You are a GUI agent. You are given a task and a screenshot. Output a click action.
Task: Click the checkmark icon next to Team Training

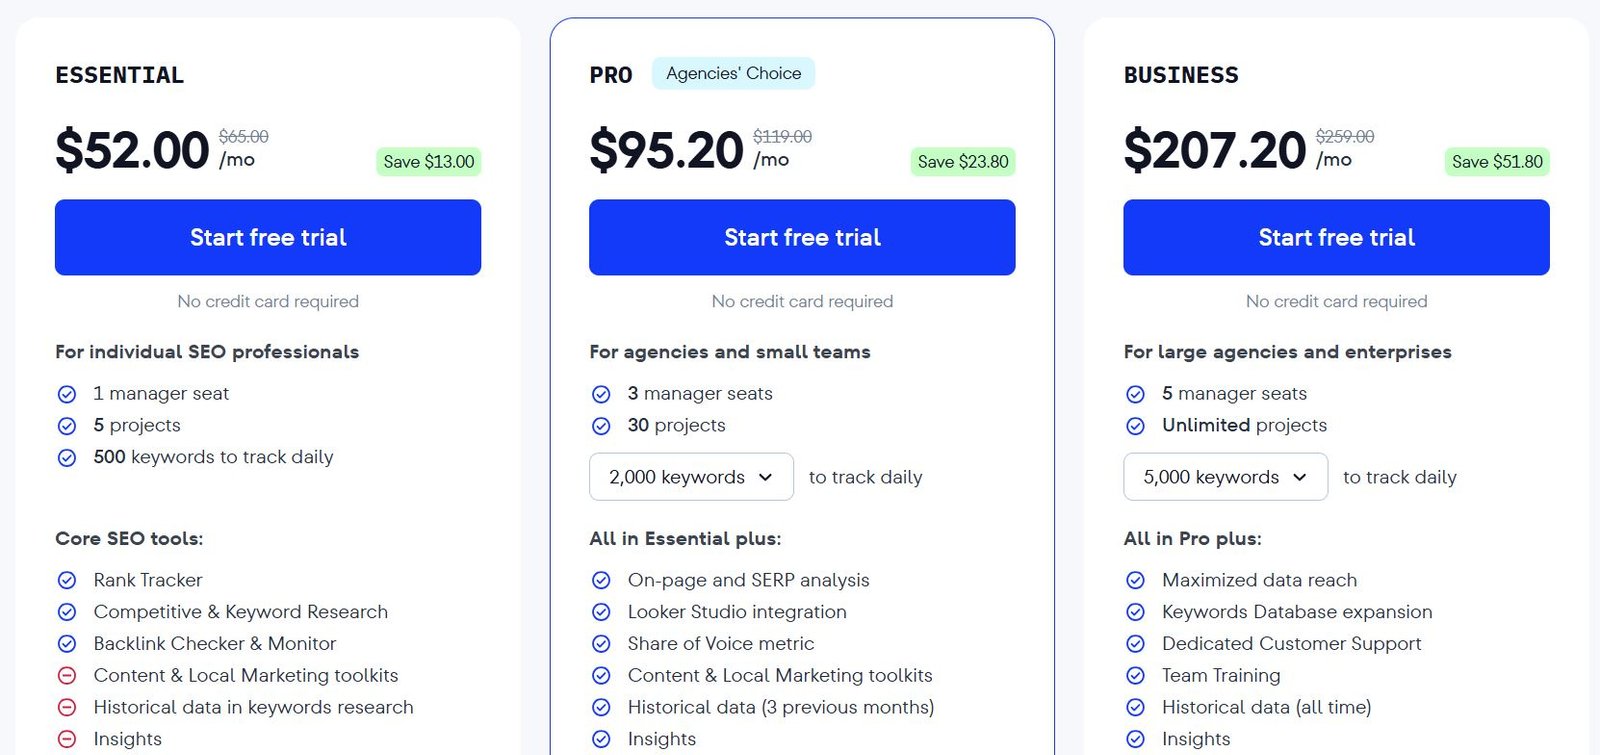1135,675
